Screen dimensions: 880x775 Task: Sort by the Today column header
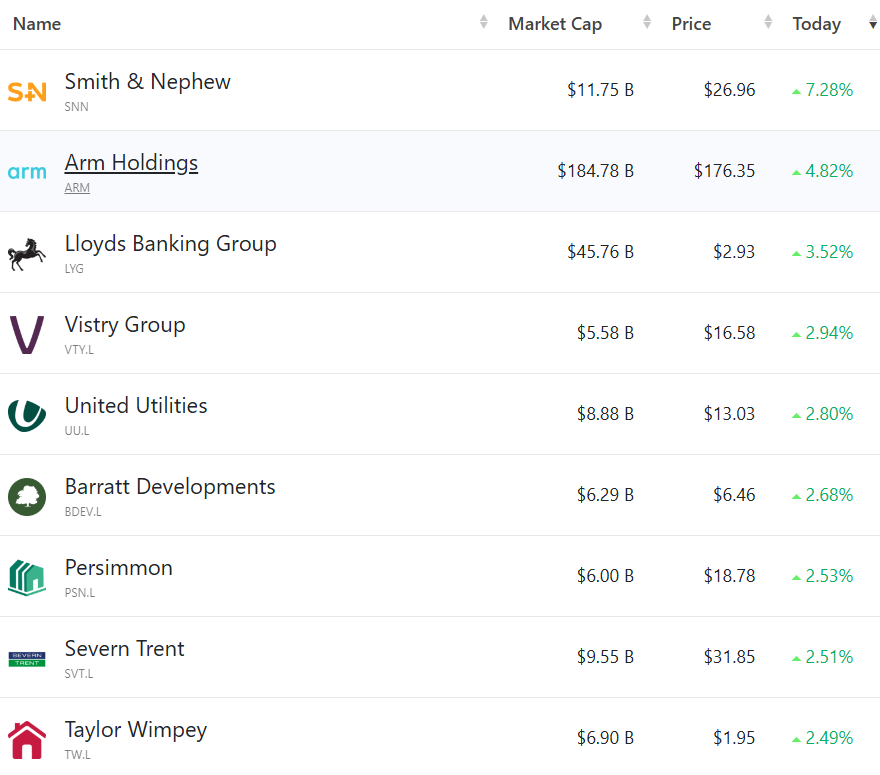(x=817, y=24)
